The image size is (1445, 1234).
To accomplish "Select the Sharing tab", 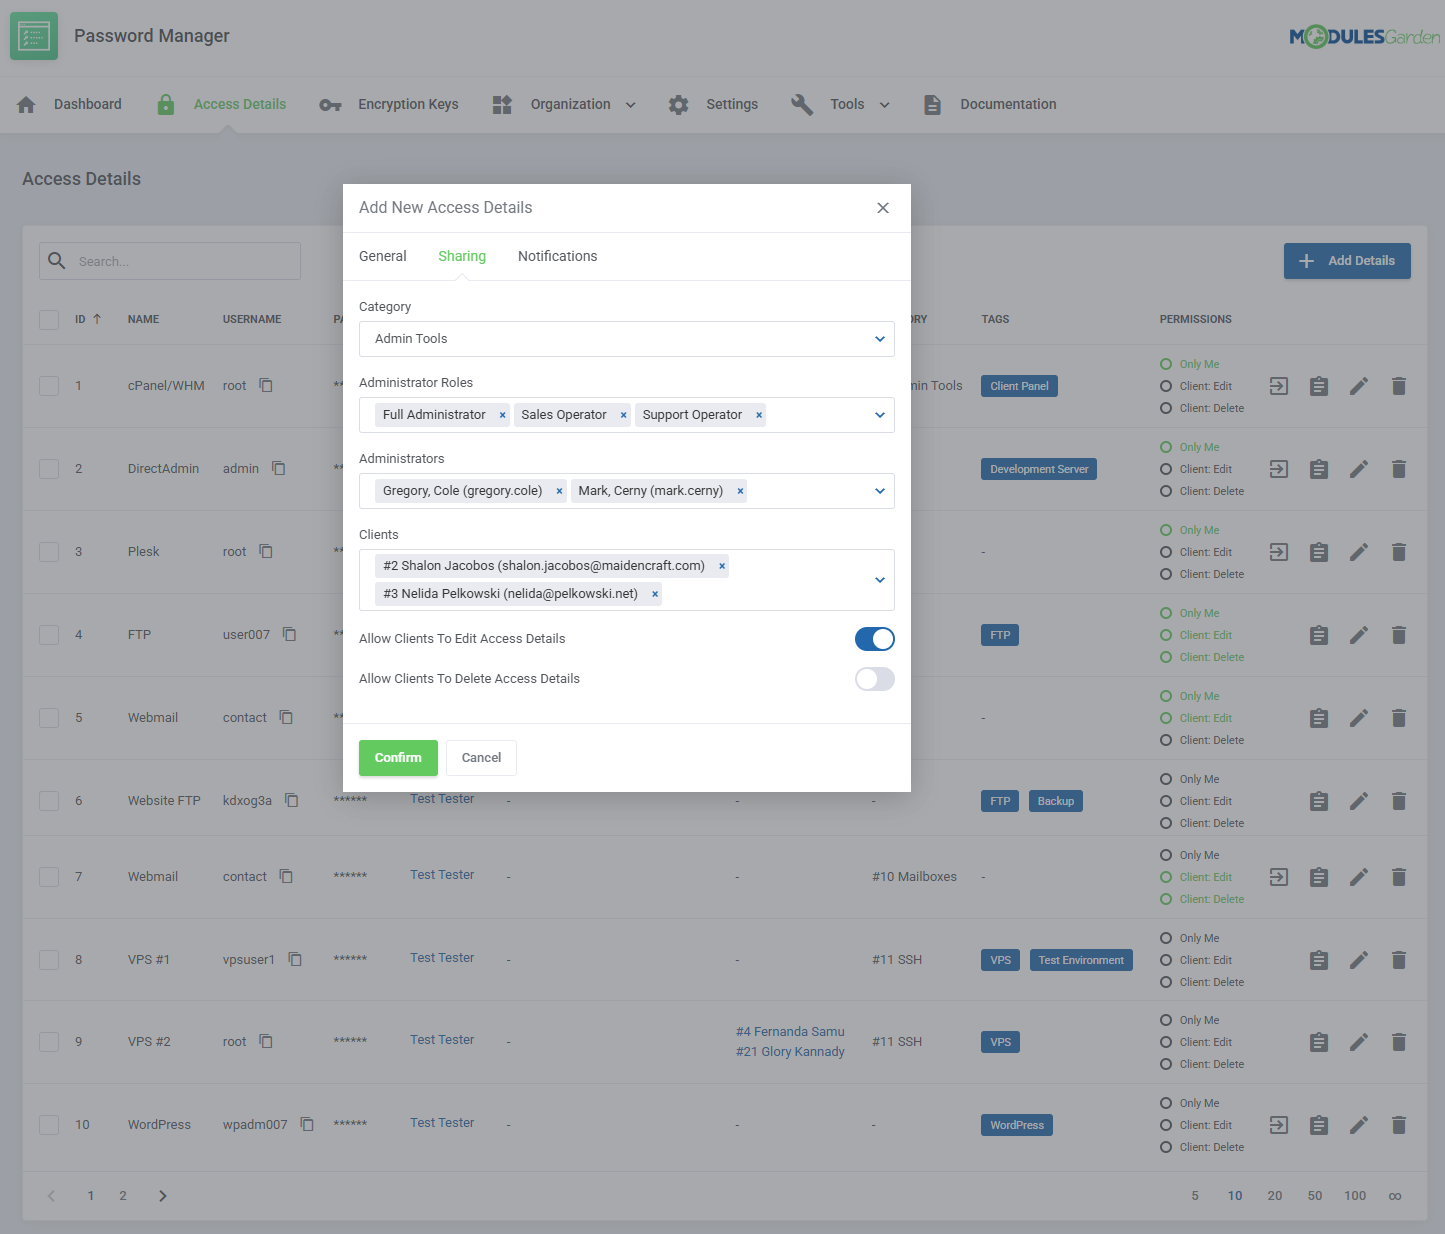I will (462, 256).
